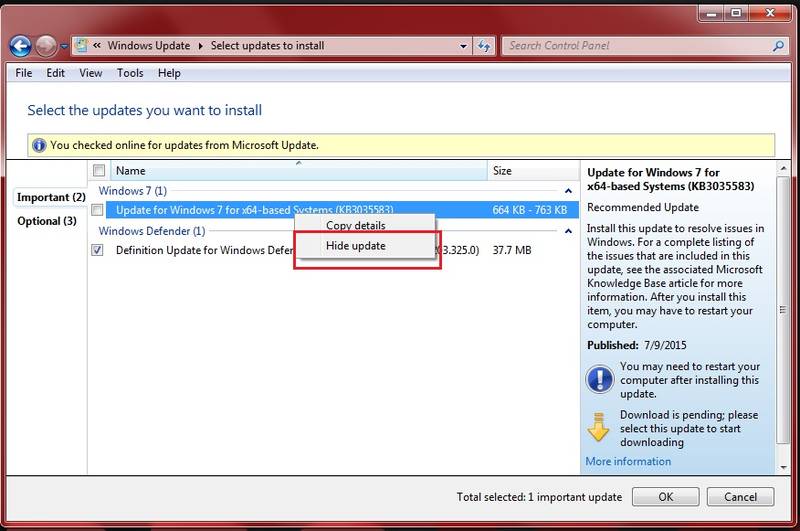Click the Cancel button
The width and height of the screenshot is (800, 531).
point(740,497)
